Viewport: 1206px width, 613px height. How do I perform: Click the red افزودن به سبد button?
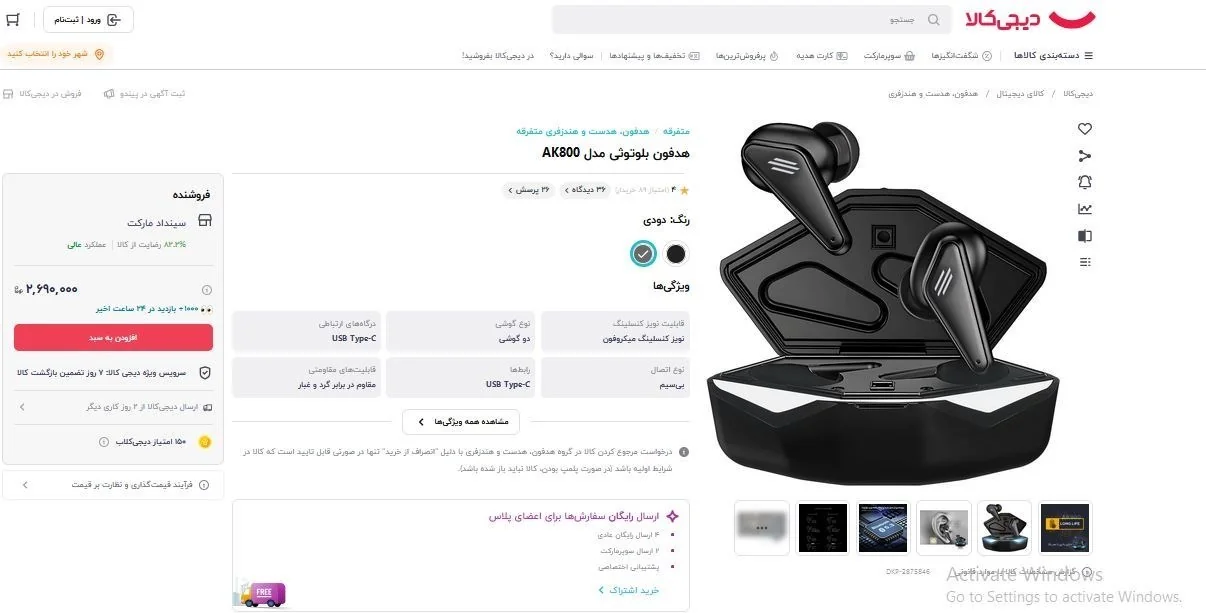[112, 337]
